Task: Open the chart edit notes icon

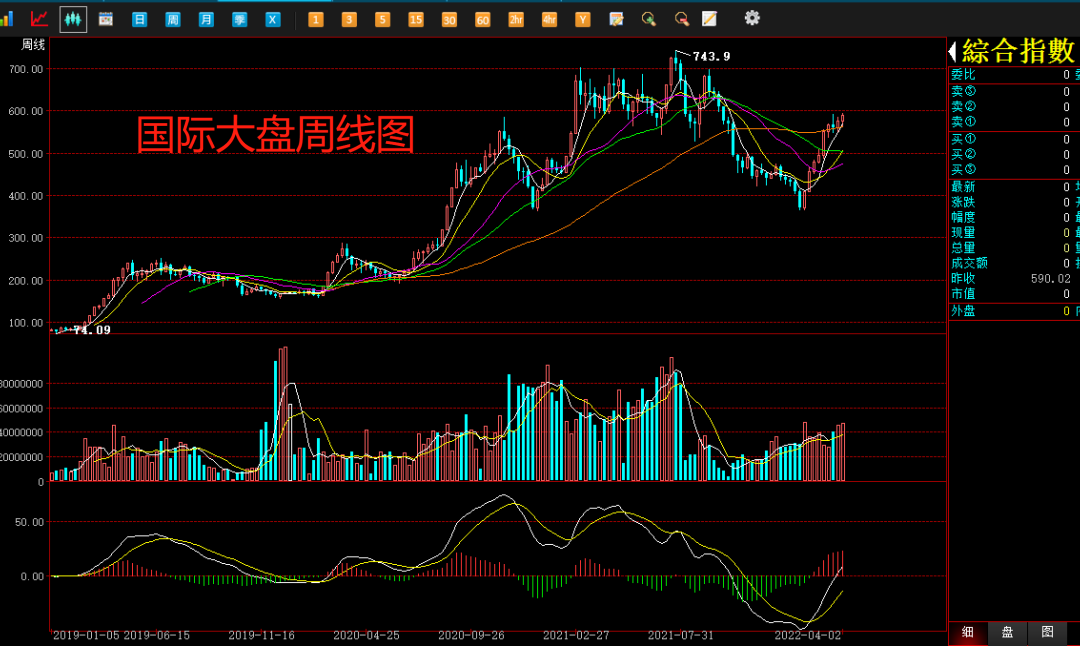Action: tap(616, 19)
